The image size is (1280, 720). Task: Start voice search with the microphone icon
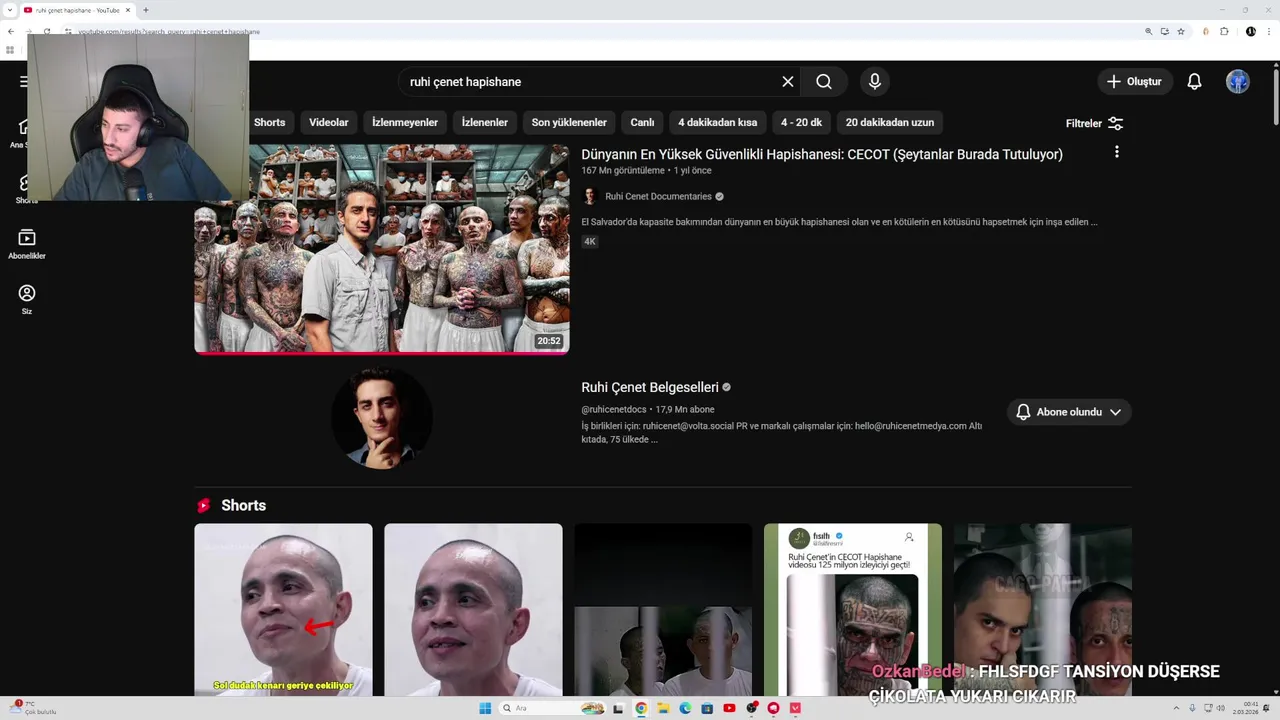click(875, 82)
